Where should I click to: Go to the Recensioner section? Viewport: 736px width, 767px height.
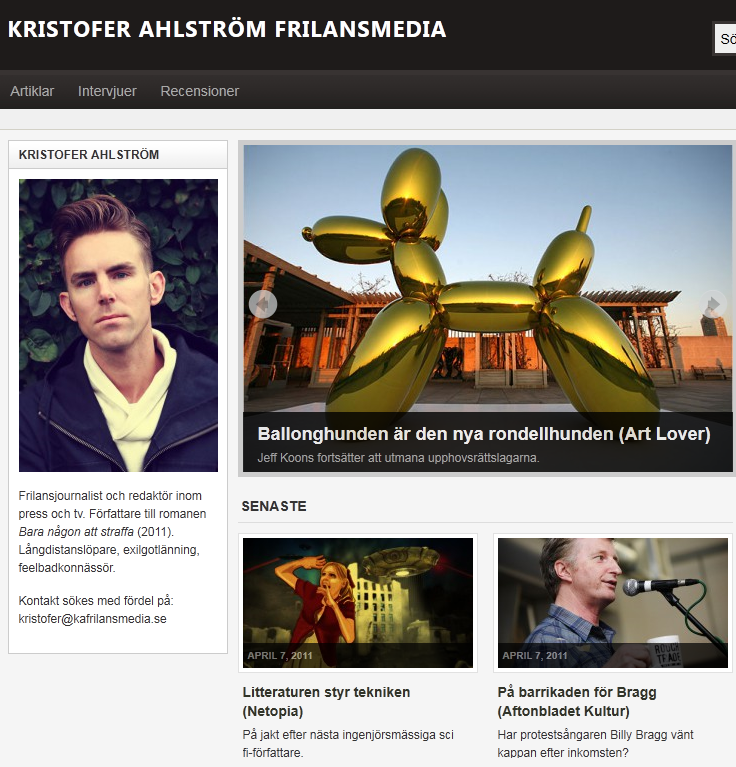200,91
